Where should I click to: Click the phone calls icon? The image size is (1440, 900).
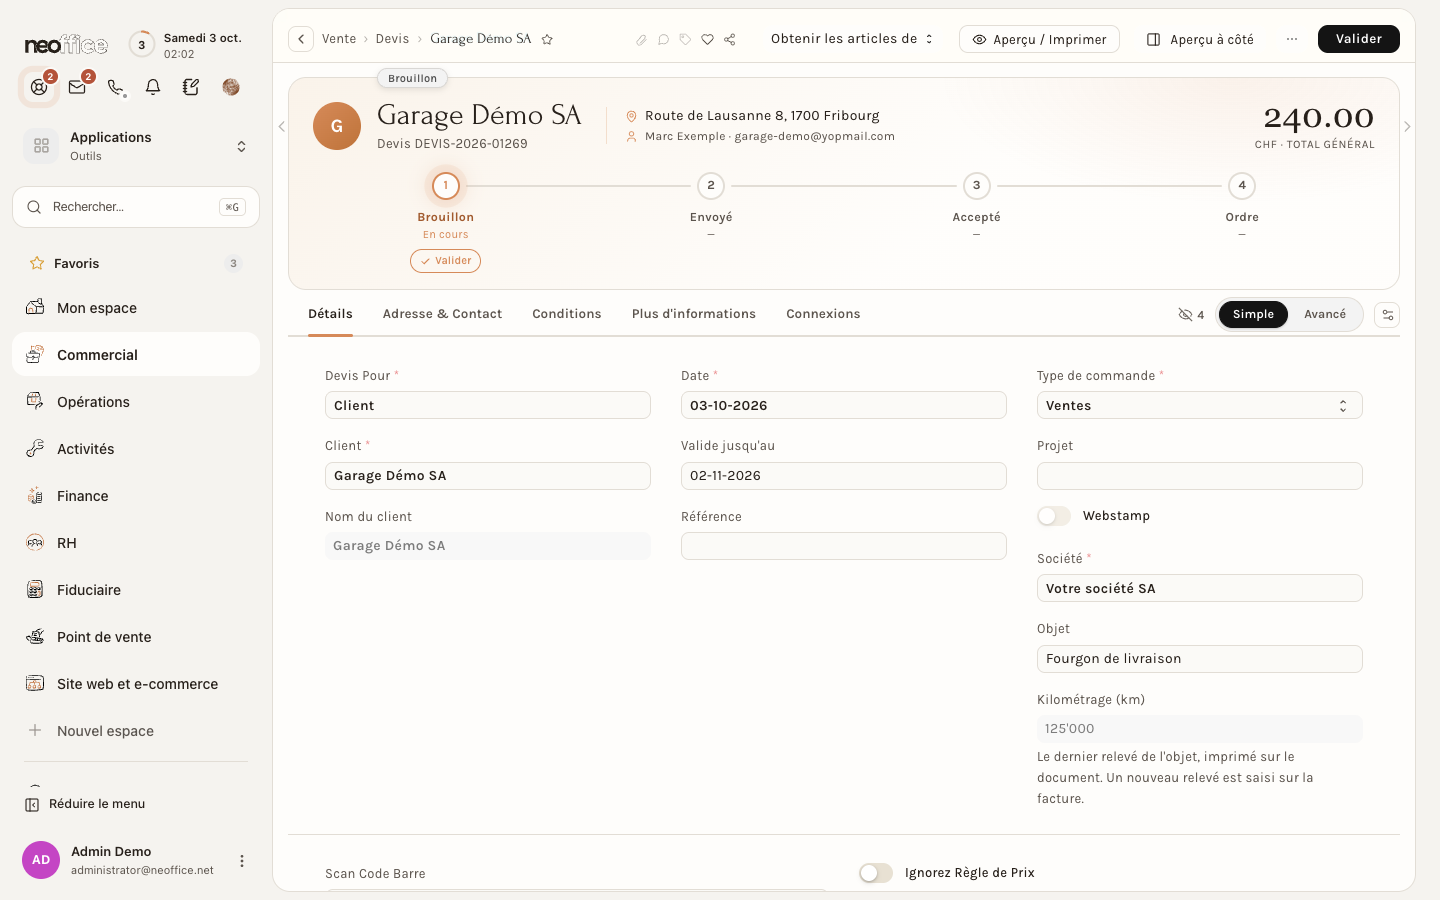pos(116,87)
